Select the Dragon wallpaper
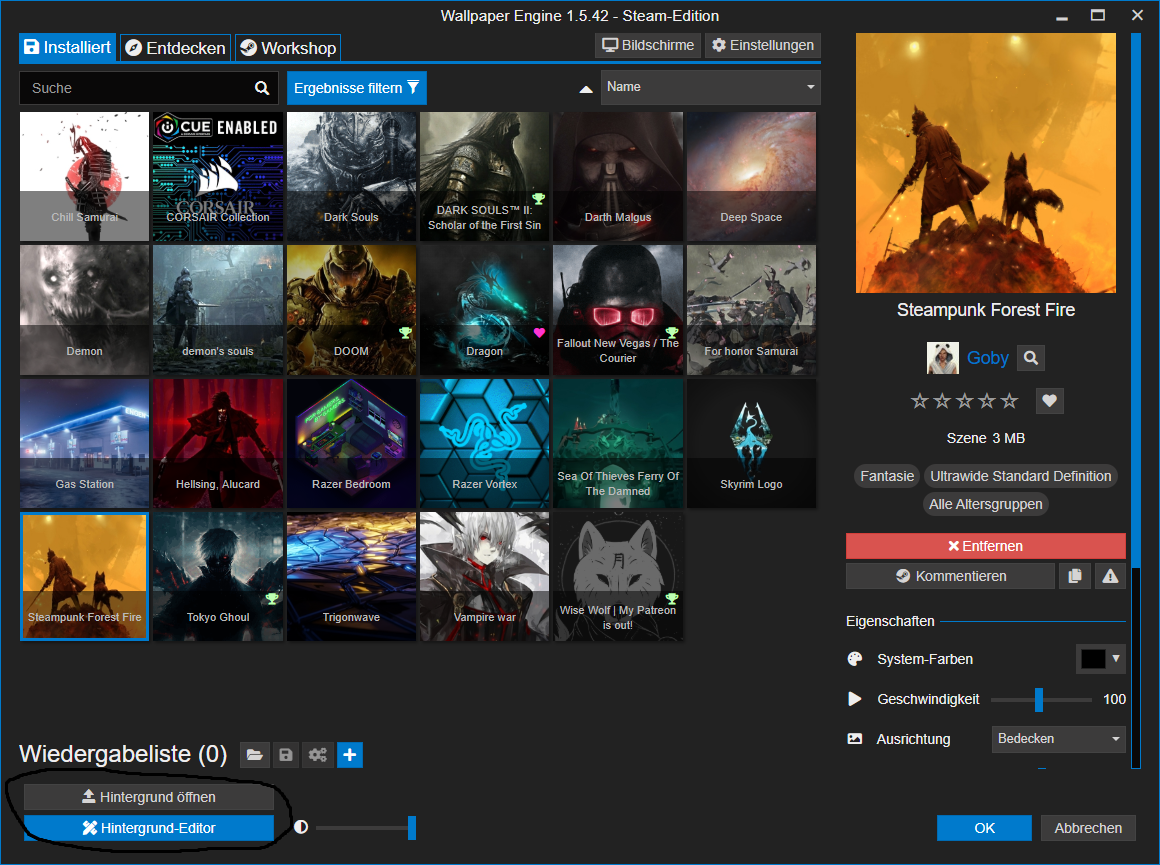The width and height of the screenshot is (1160, 865). 485,310
